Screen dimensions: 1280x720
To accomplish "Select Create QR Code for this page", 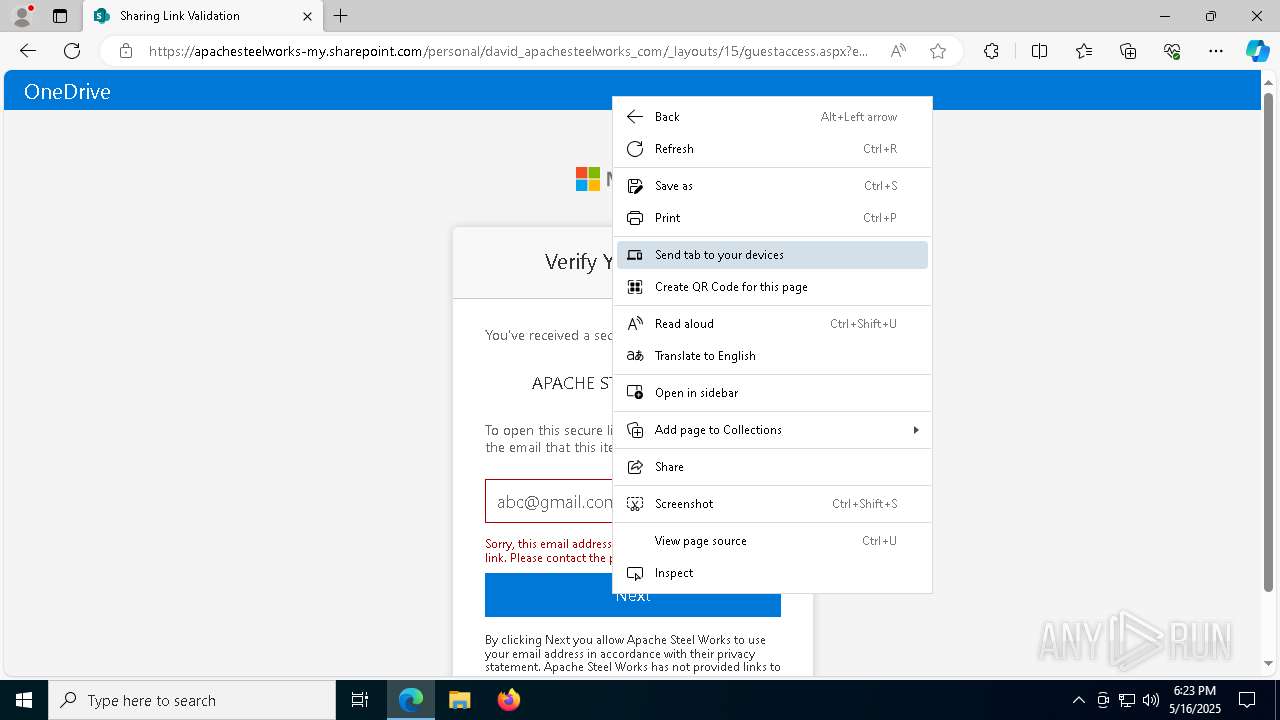I will pos(772,287).
